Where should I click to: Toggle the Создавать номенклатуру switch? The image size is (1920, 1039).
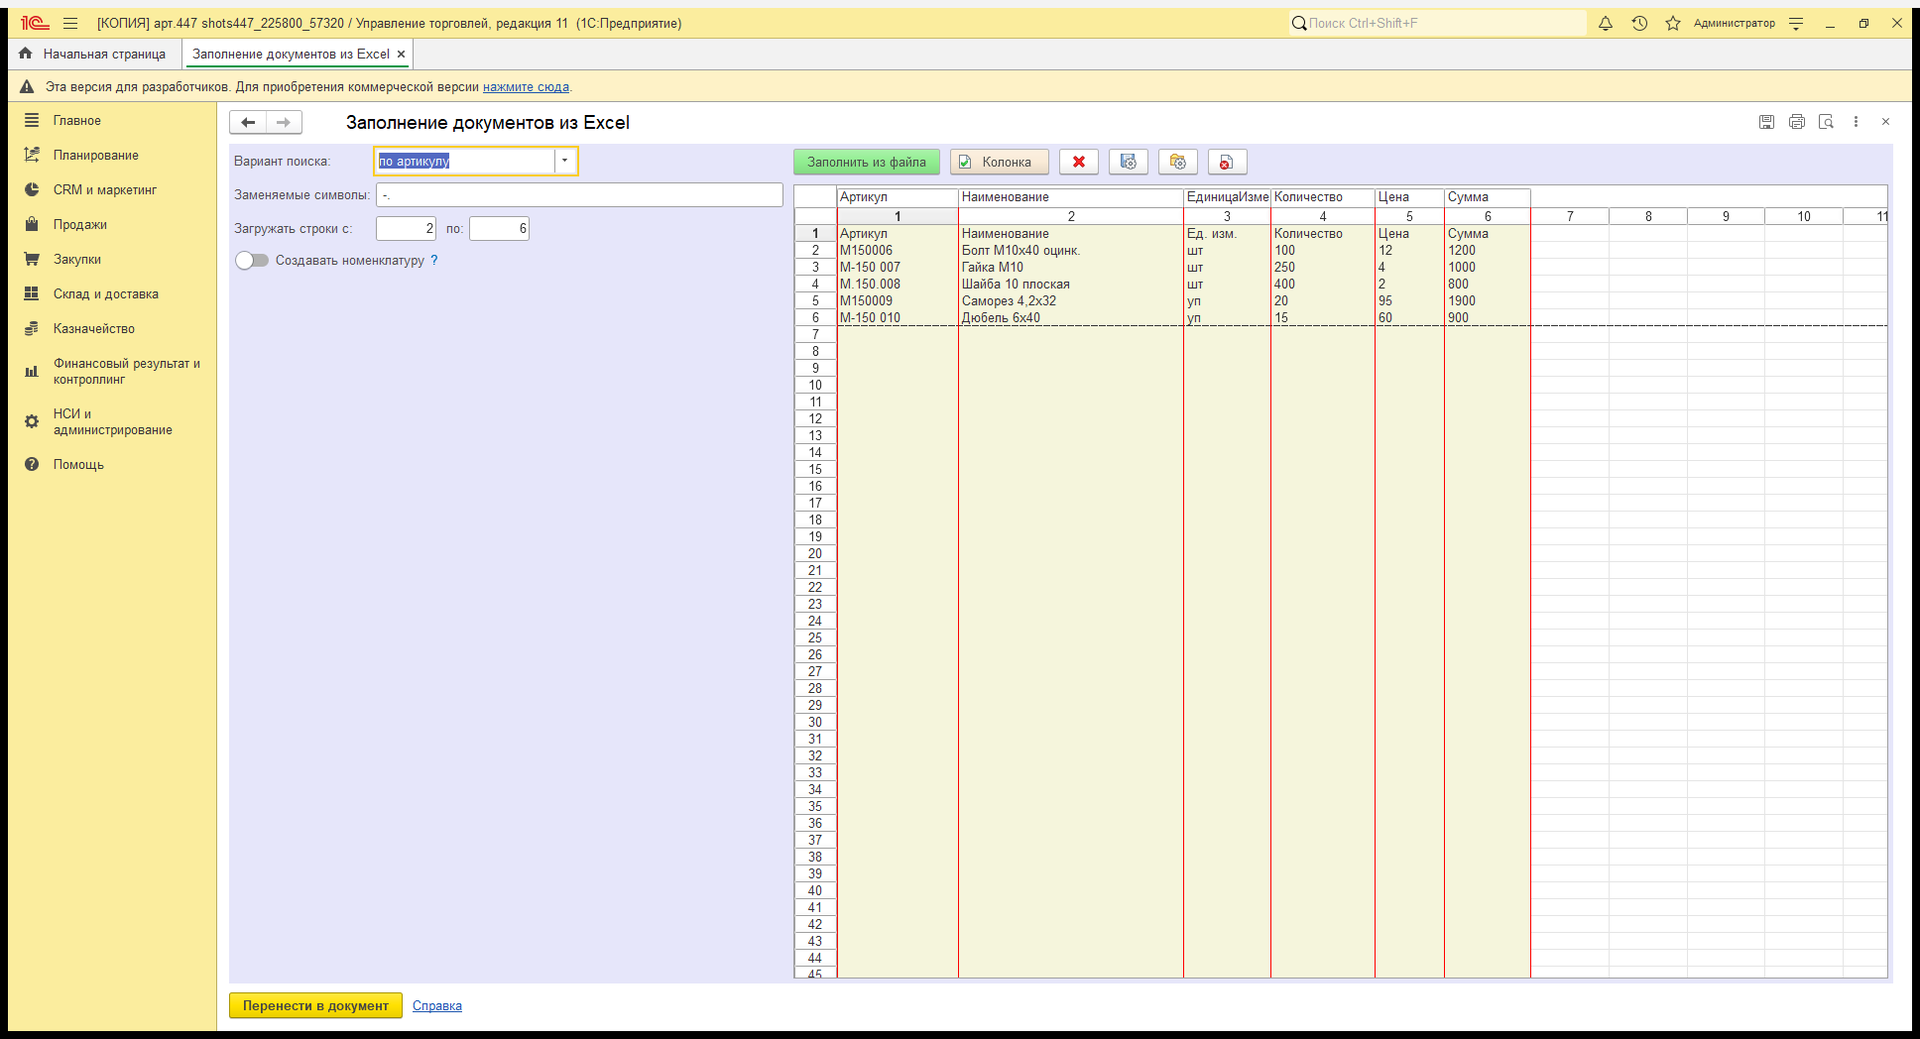click(x=252, y=260)
